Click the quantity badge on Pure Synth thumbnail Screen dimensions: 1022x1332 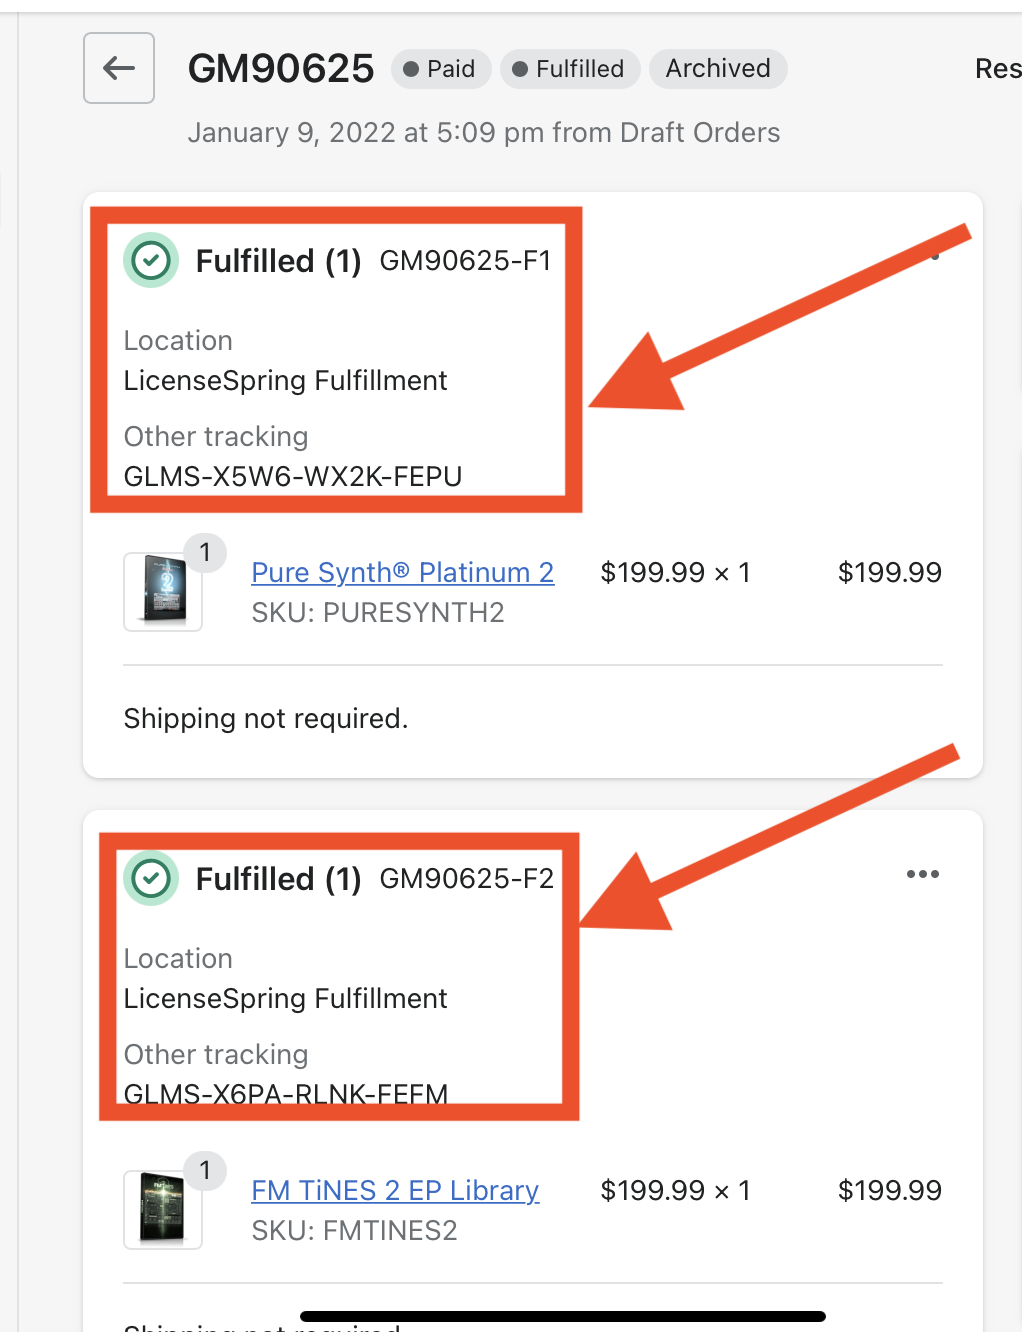[205, 552]
